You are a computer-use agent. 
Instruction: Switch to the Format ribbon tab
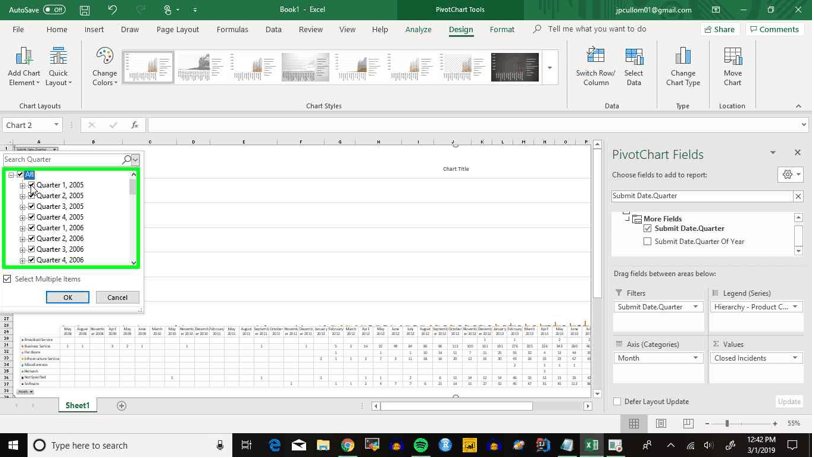coord(501,30)
